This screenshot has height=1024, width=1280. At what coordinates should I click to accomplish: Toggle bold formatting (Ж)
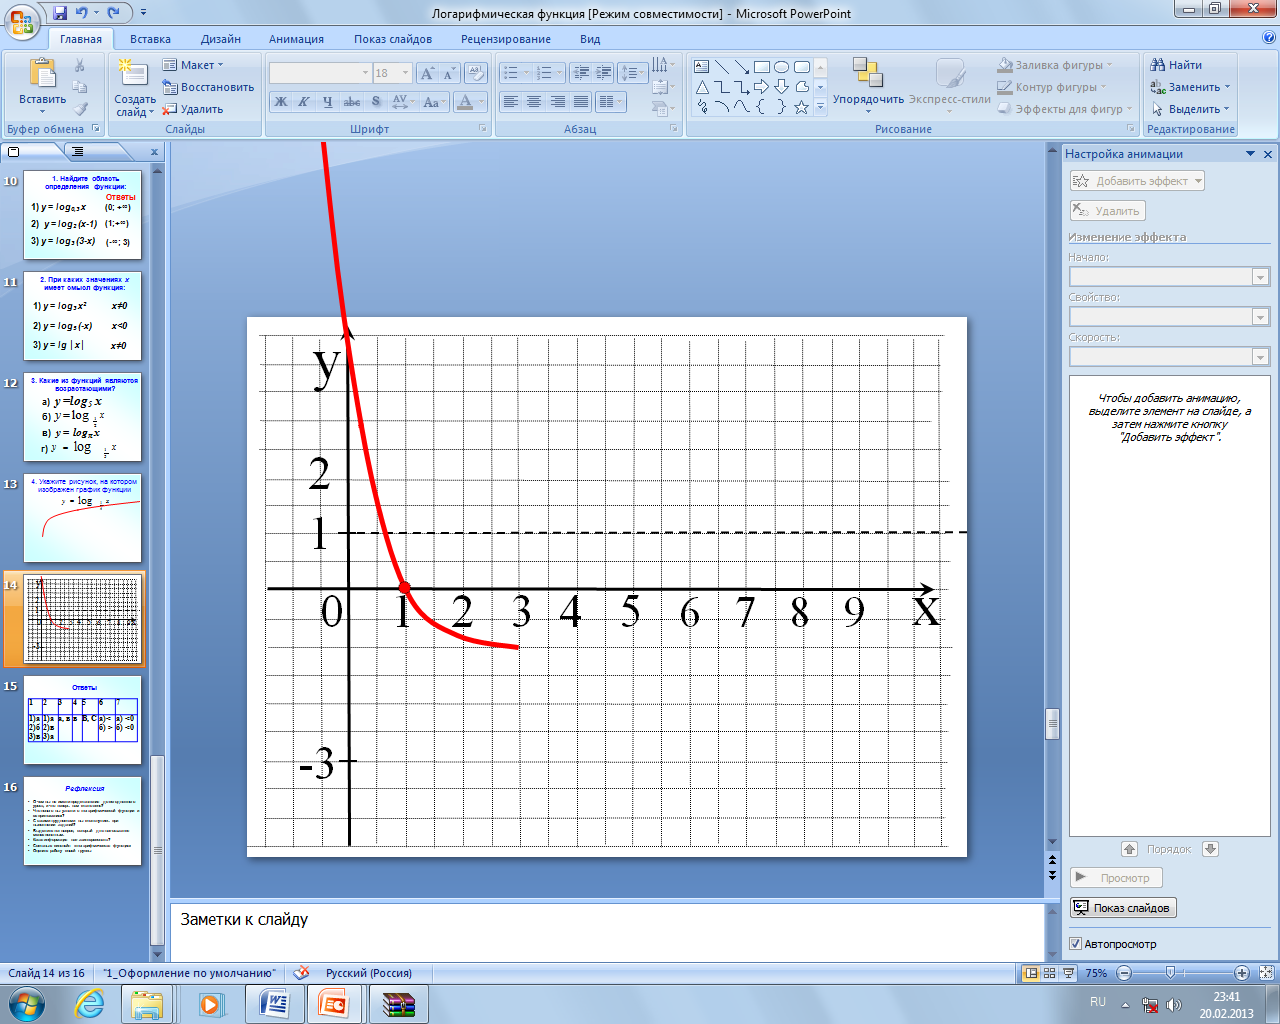(281, 102)
